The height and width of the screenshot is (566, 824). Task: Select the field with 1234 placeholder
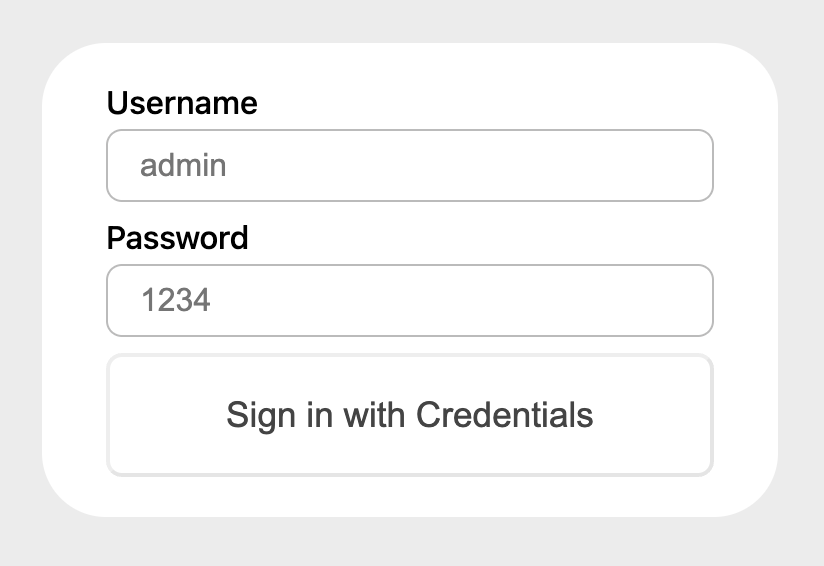pos(410,301)
